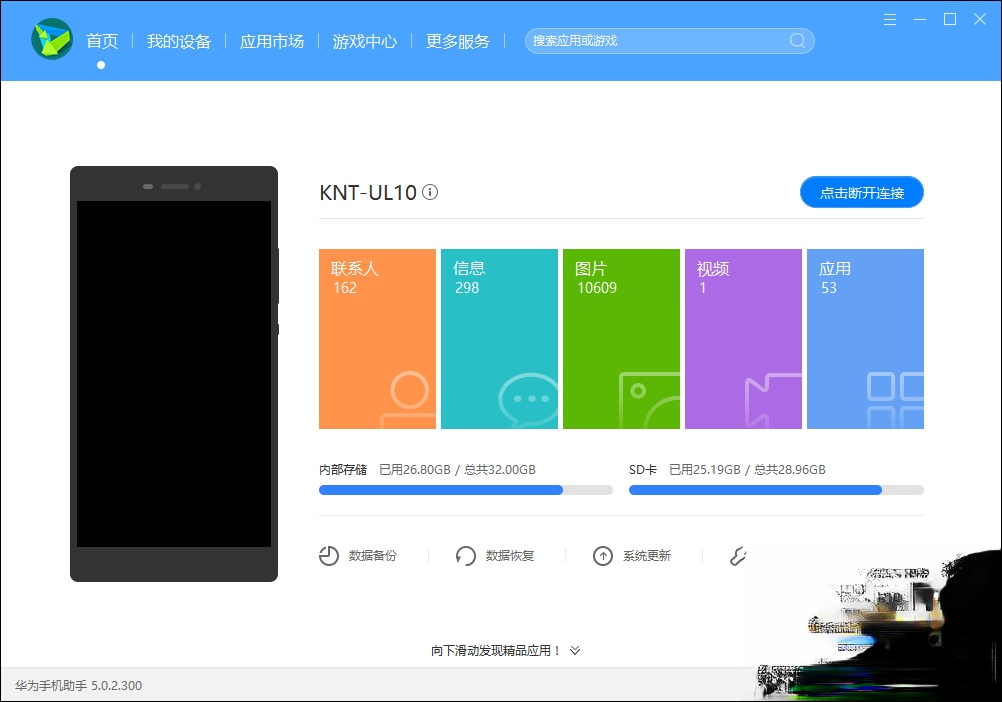Open the 图片 pictures tile
The height and width of the screenshot is (702, 1002).
(621, 338)
